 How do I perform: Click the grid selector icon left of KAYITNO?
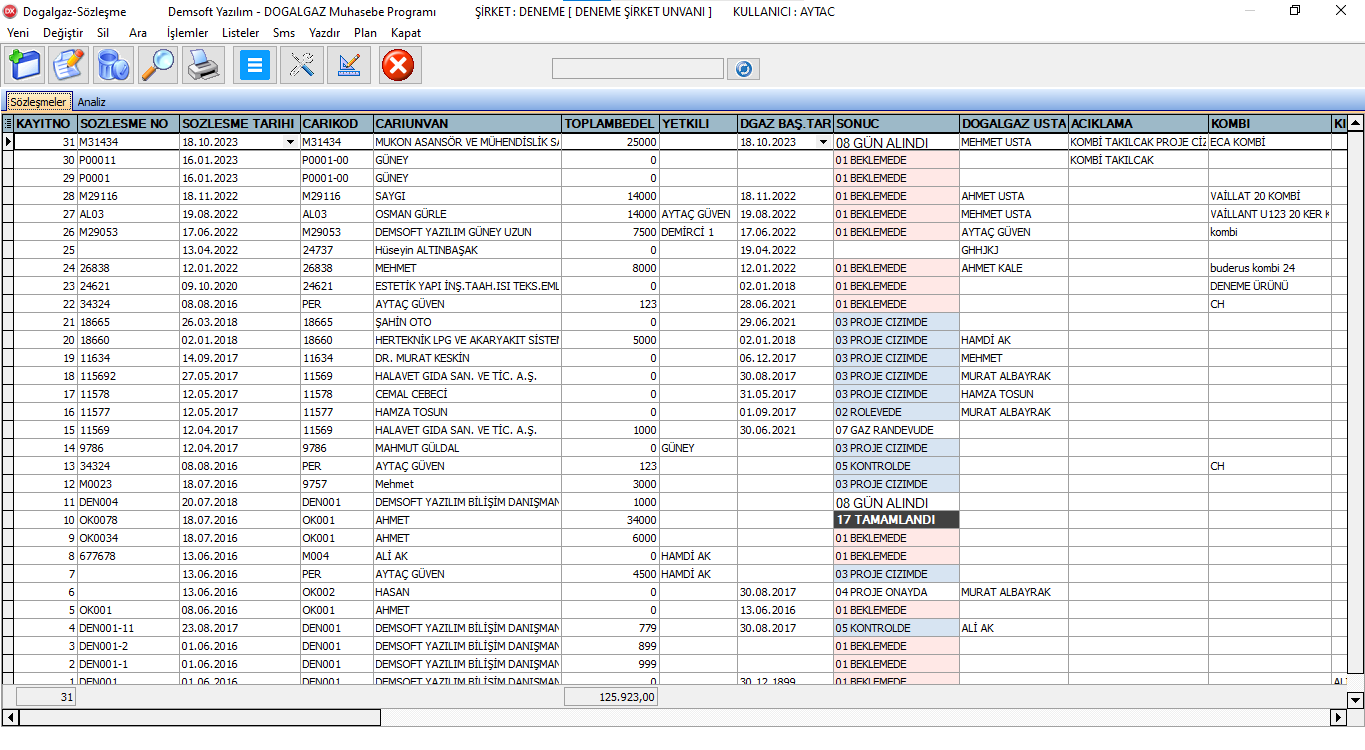(x=8, y=124)
